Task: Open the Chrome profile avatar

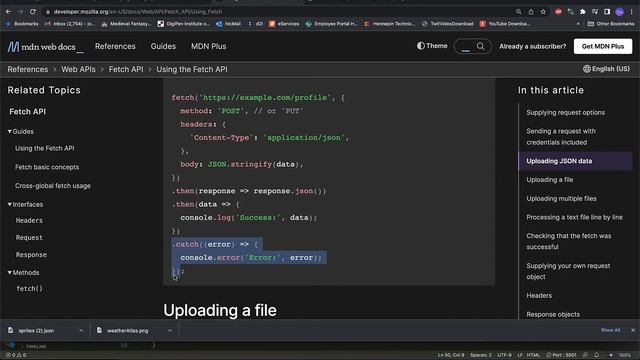Action: tap(620, 12)
